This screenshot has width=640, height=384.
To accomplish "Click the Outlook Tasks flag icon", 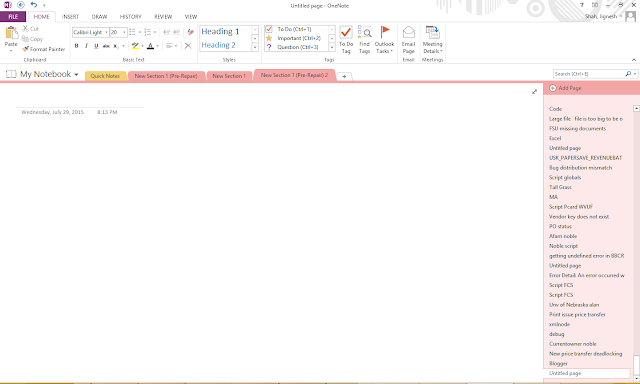I will pos(384,32).
